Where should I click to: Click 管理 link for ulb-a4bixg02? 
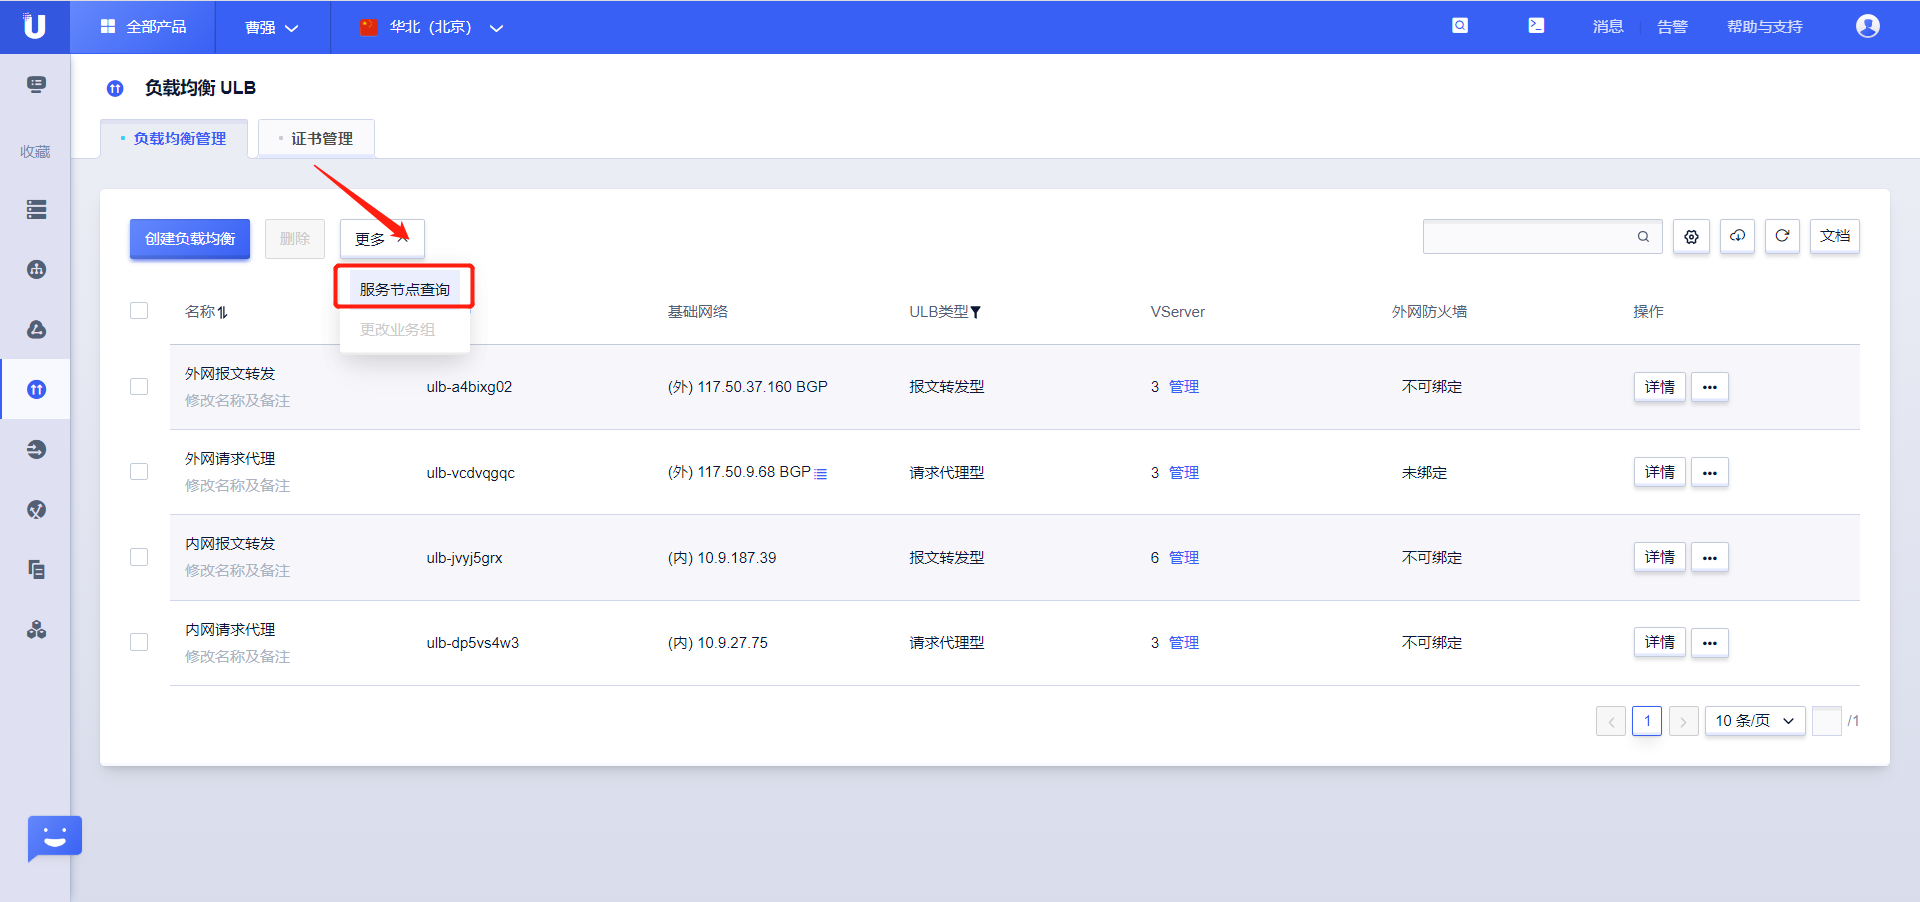[1184, 387]
